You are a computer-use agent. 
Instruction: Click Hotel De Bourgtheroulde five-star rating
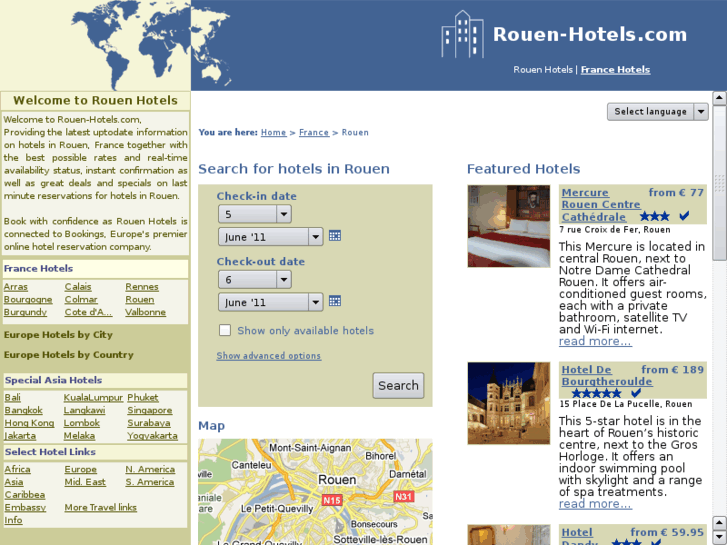point(596,393)
